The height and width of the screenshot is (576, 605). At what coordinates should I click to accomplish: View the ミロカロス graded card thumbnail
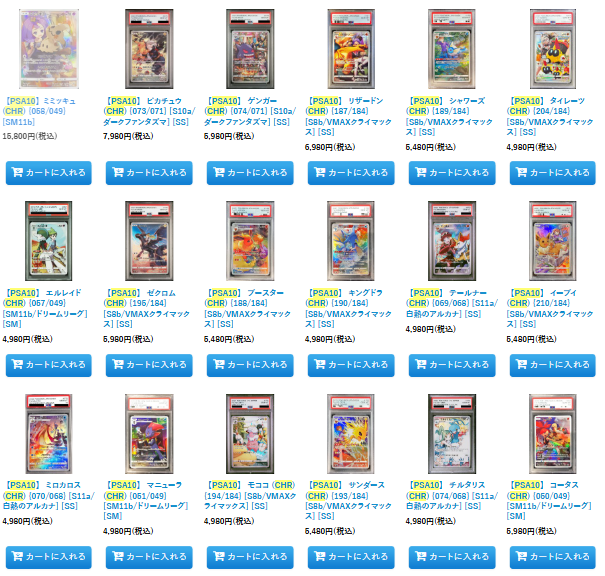(49, 434)
